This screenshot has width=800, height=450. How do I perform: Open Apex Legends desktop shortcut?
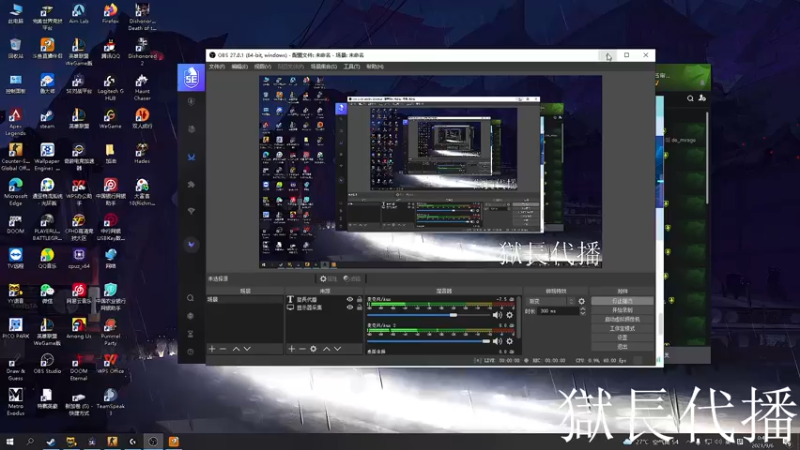coord(15,122)
